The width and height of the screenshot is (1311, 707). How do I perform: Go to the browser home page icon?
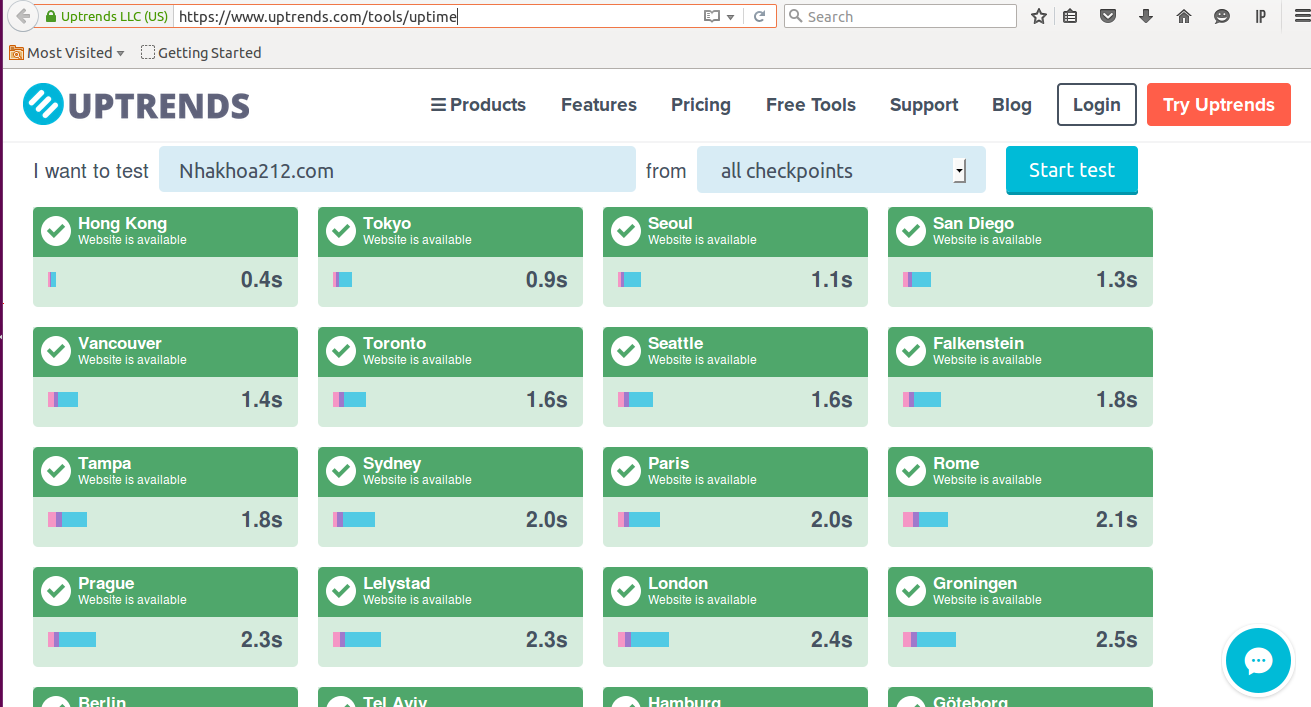1184,16
